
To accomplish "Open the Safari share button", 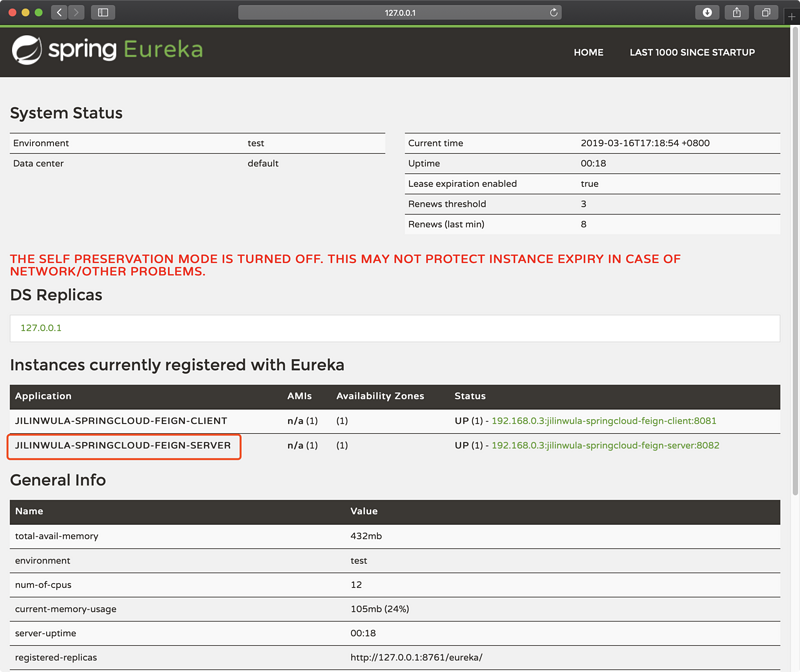I will point(737,12).
